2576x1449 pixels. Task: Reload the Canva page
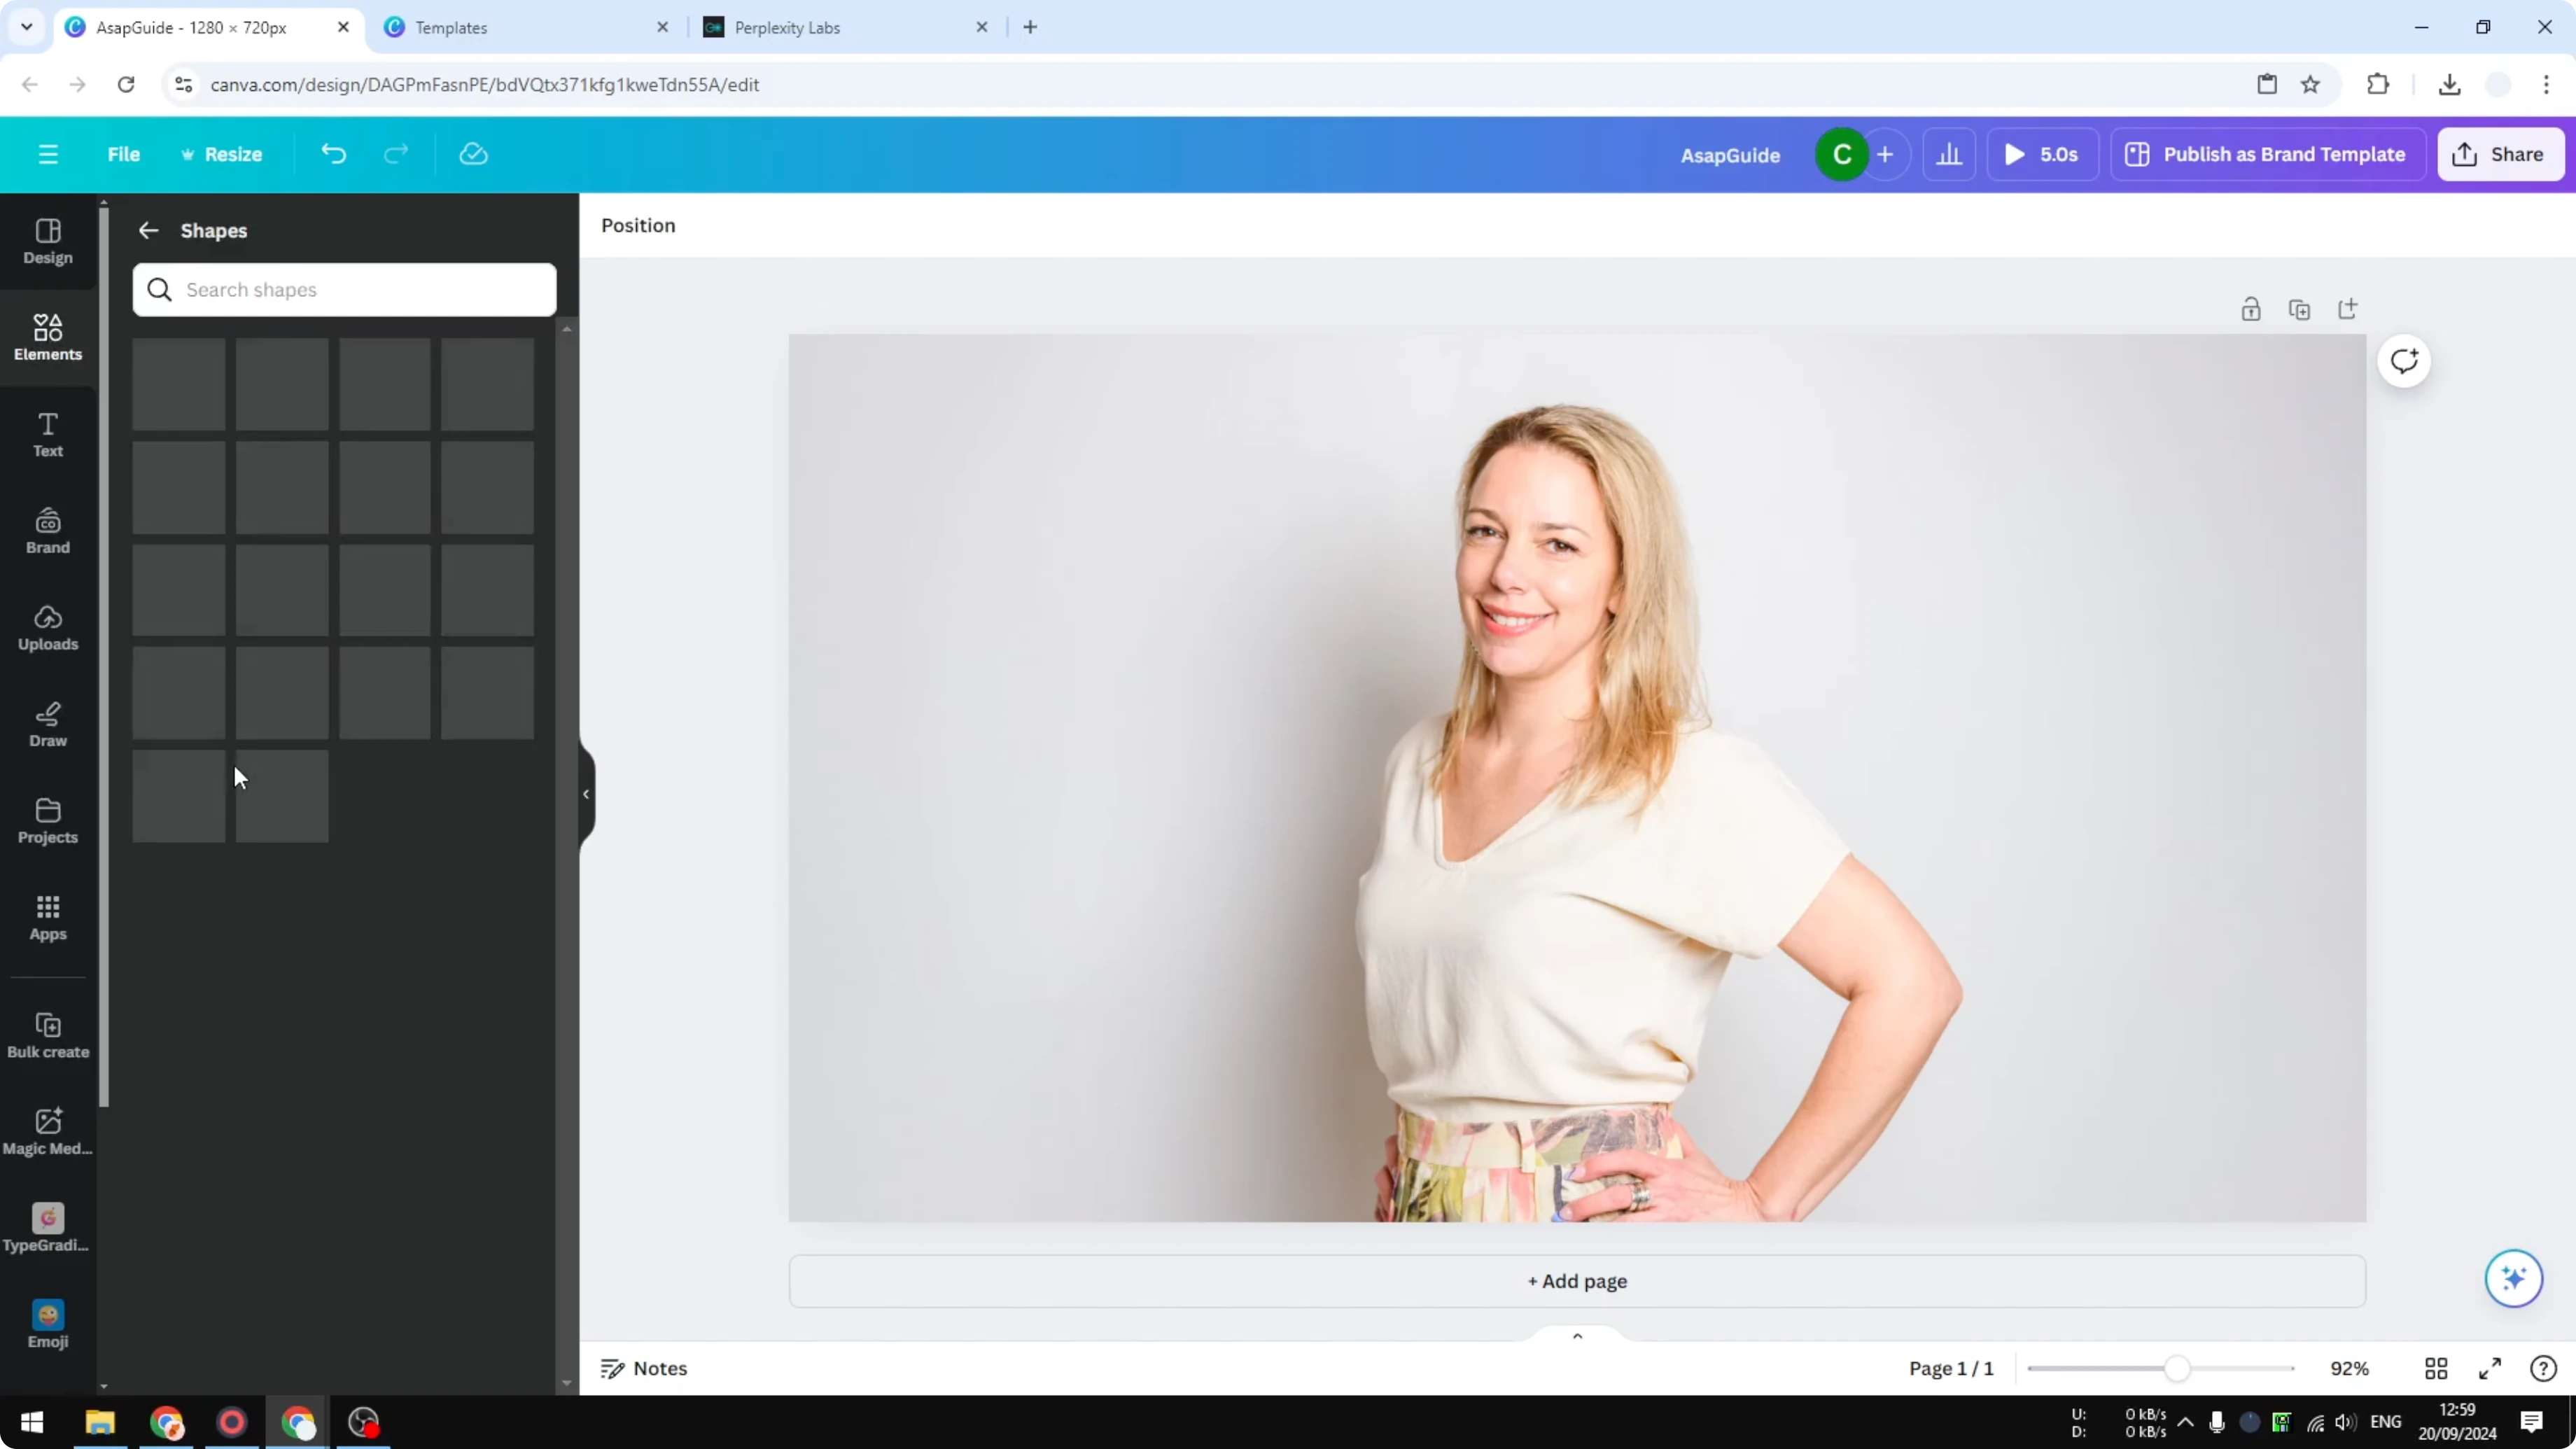click(126, 85)
